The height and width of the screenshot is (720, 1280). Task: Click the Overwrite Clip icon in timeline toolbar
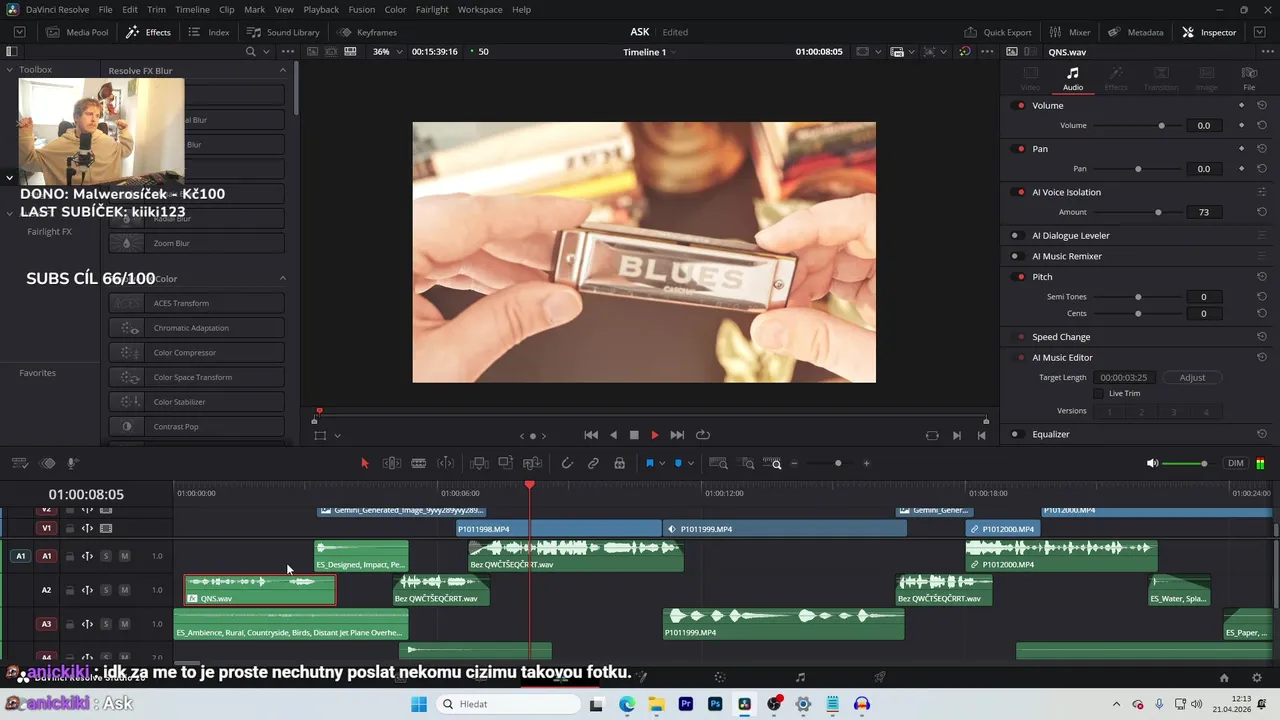(x=505, y=463)
